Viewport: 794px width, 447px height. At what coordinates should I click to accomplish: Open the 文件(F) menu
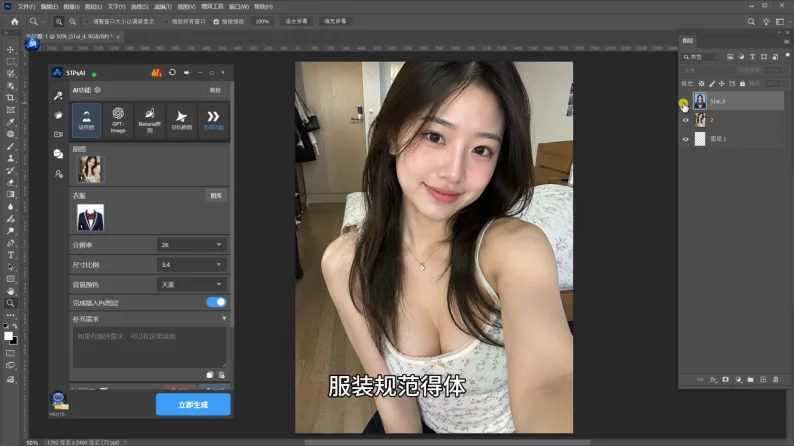pos(26,7)
